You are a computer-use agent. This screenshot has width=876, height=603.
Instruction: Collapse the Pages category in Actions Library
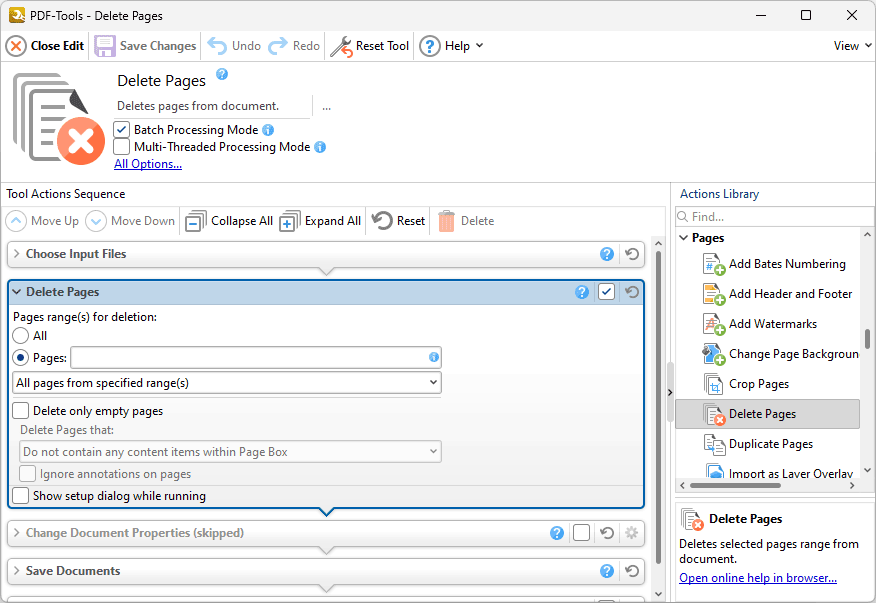click(684, 238)
